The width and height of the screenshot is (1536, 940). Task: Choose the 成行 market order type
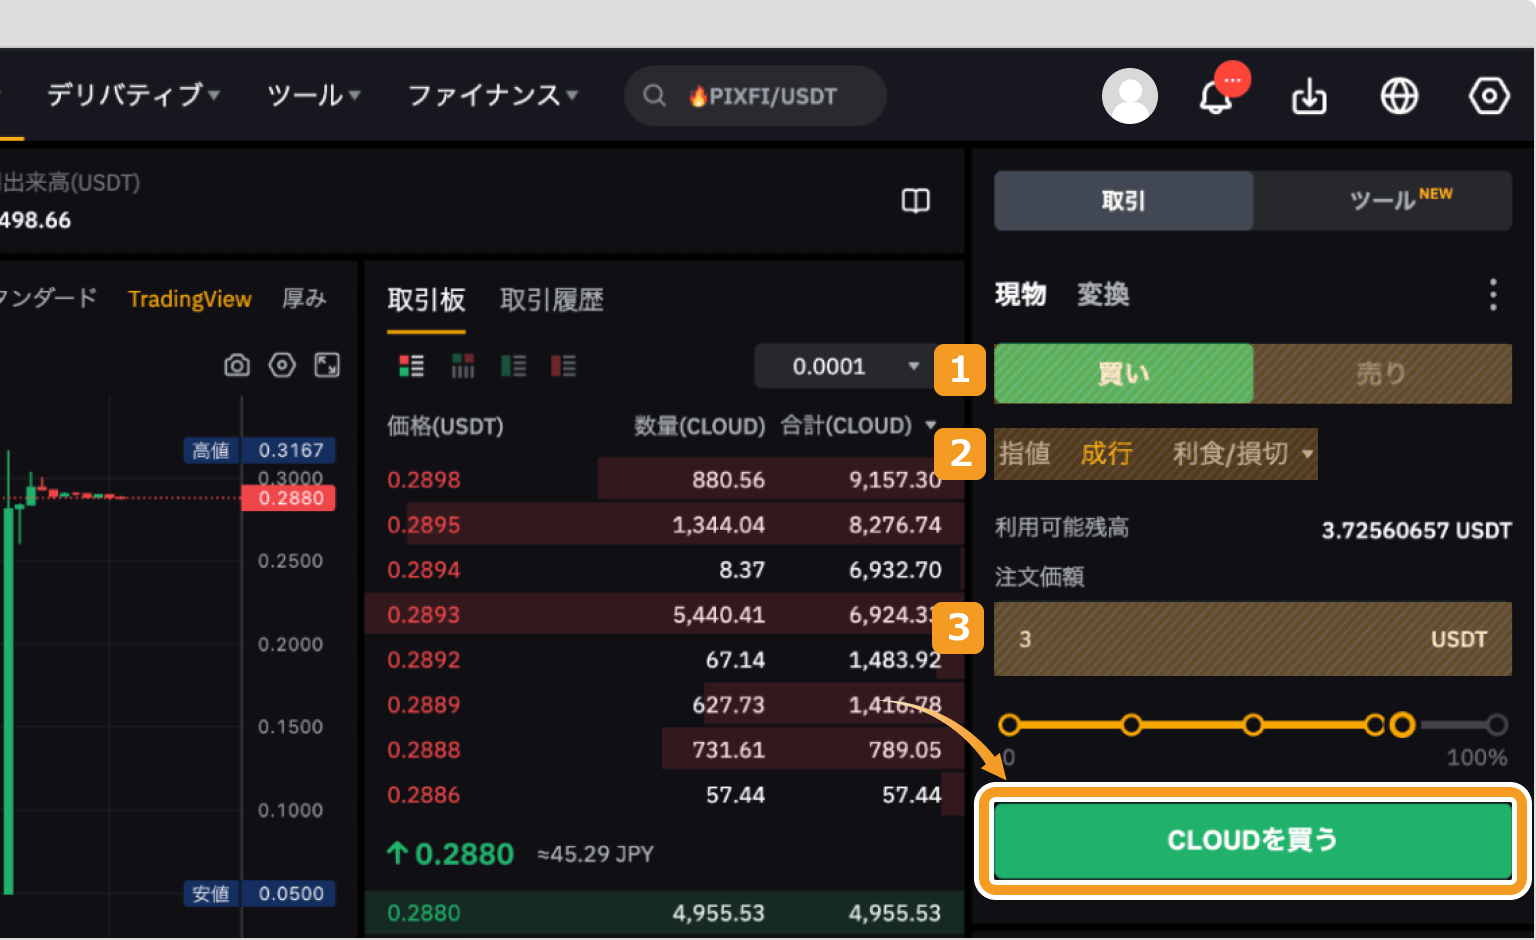(x=1106, y=454)
